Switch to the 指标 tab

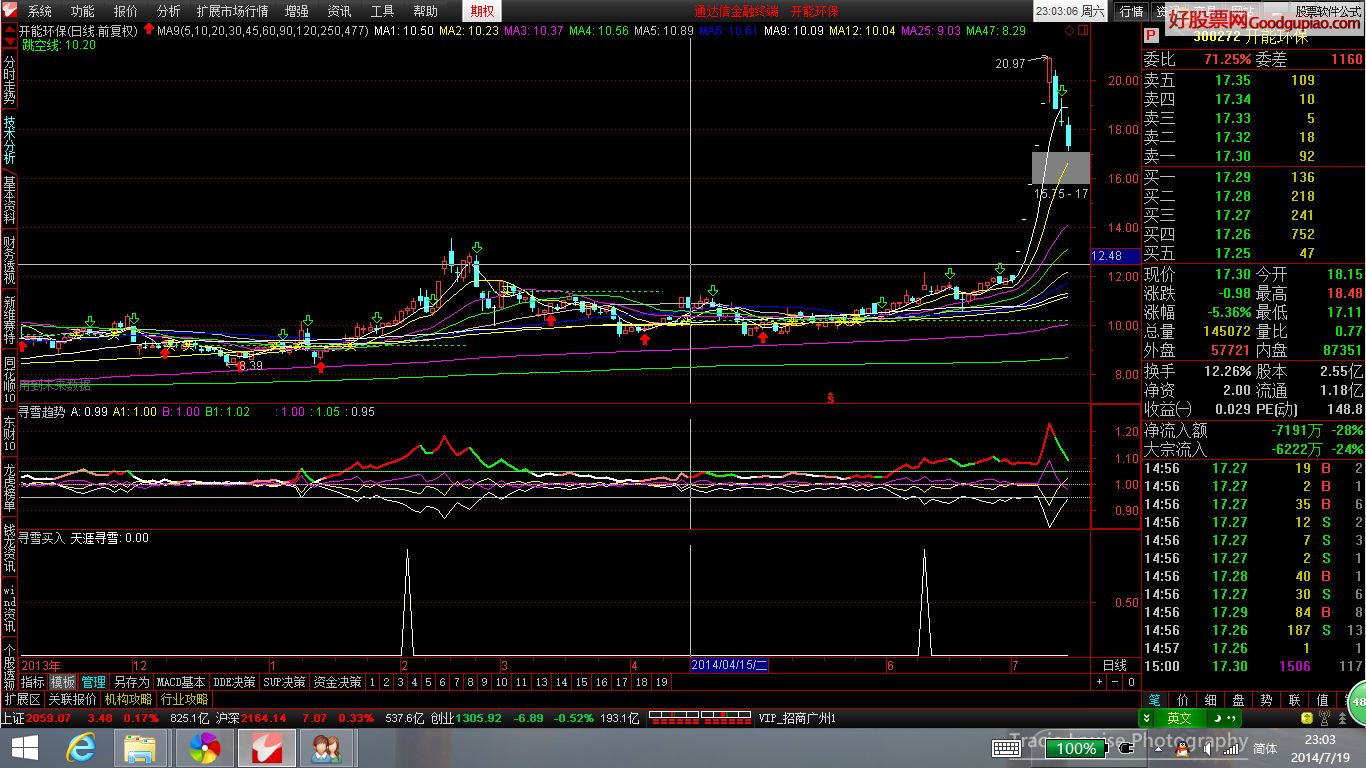point(33,682)
